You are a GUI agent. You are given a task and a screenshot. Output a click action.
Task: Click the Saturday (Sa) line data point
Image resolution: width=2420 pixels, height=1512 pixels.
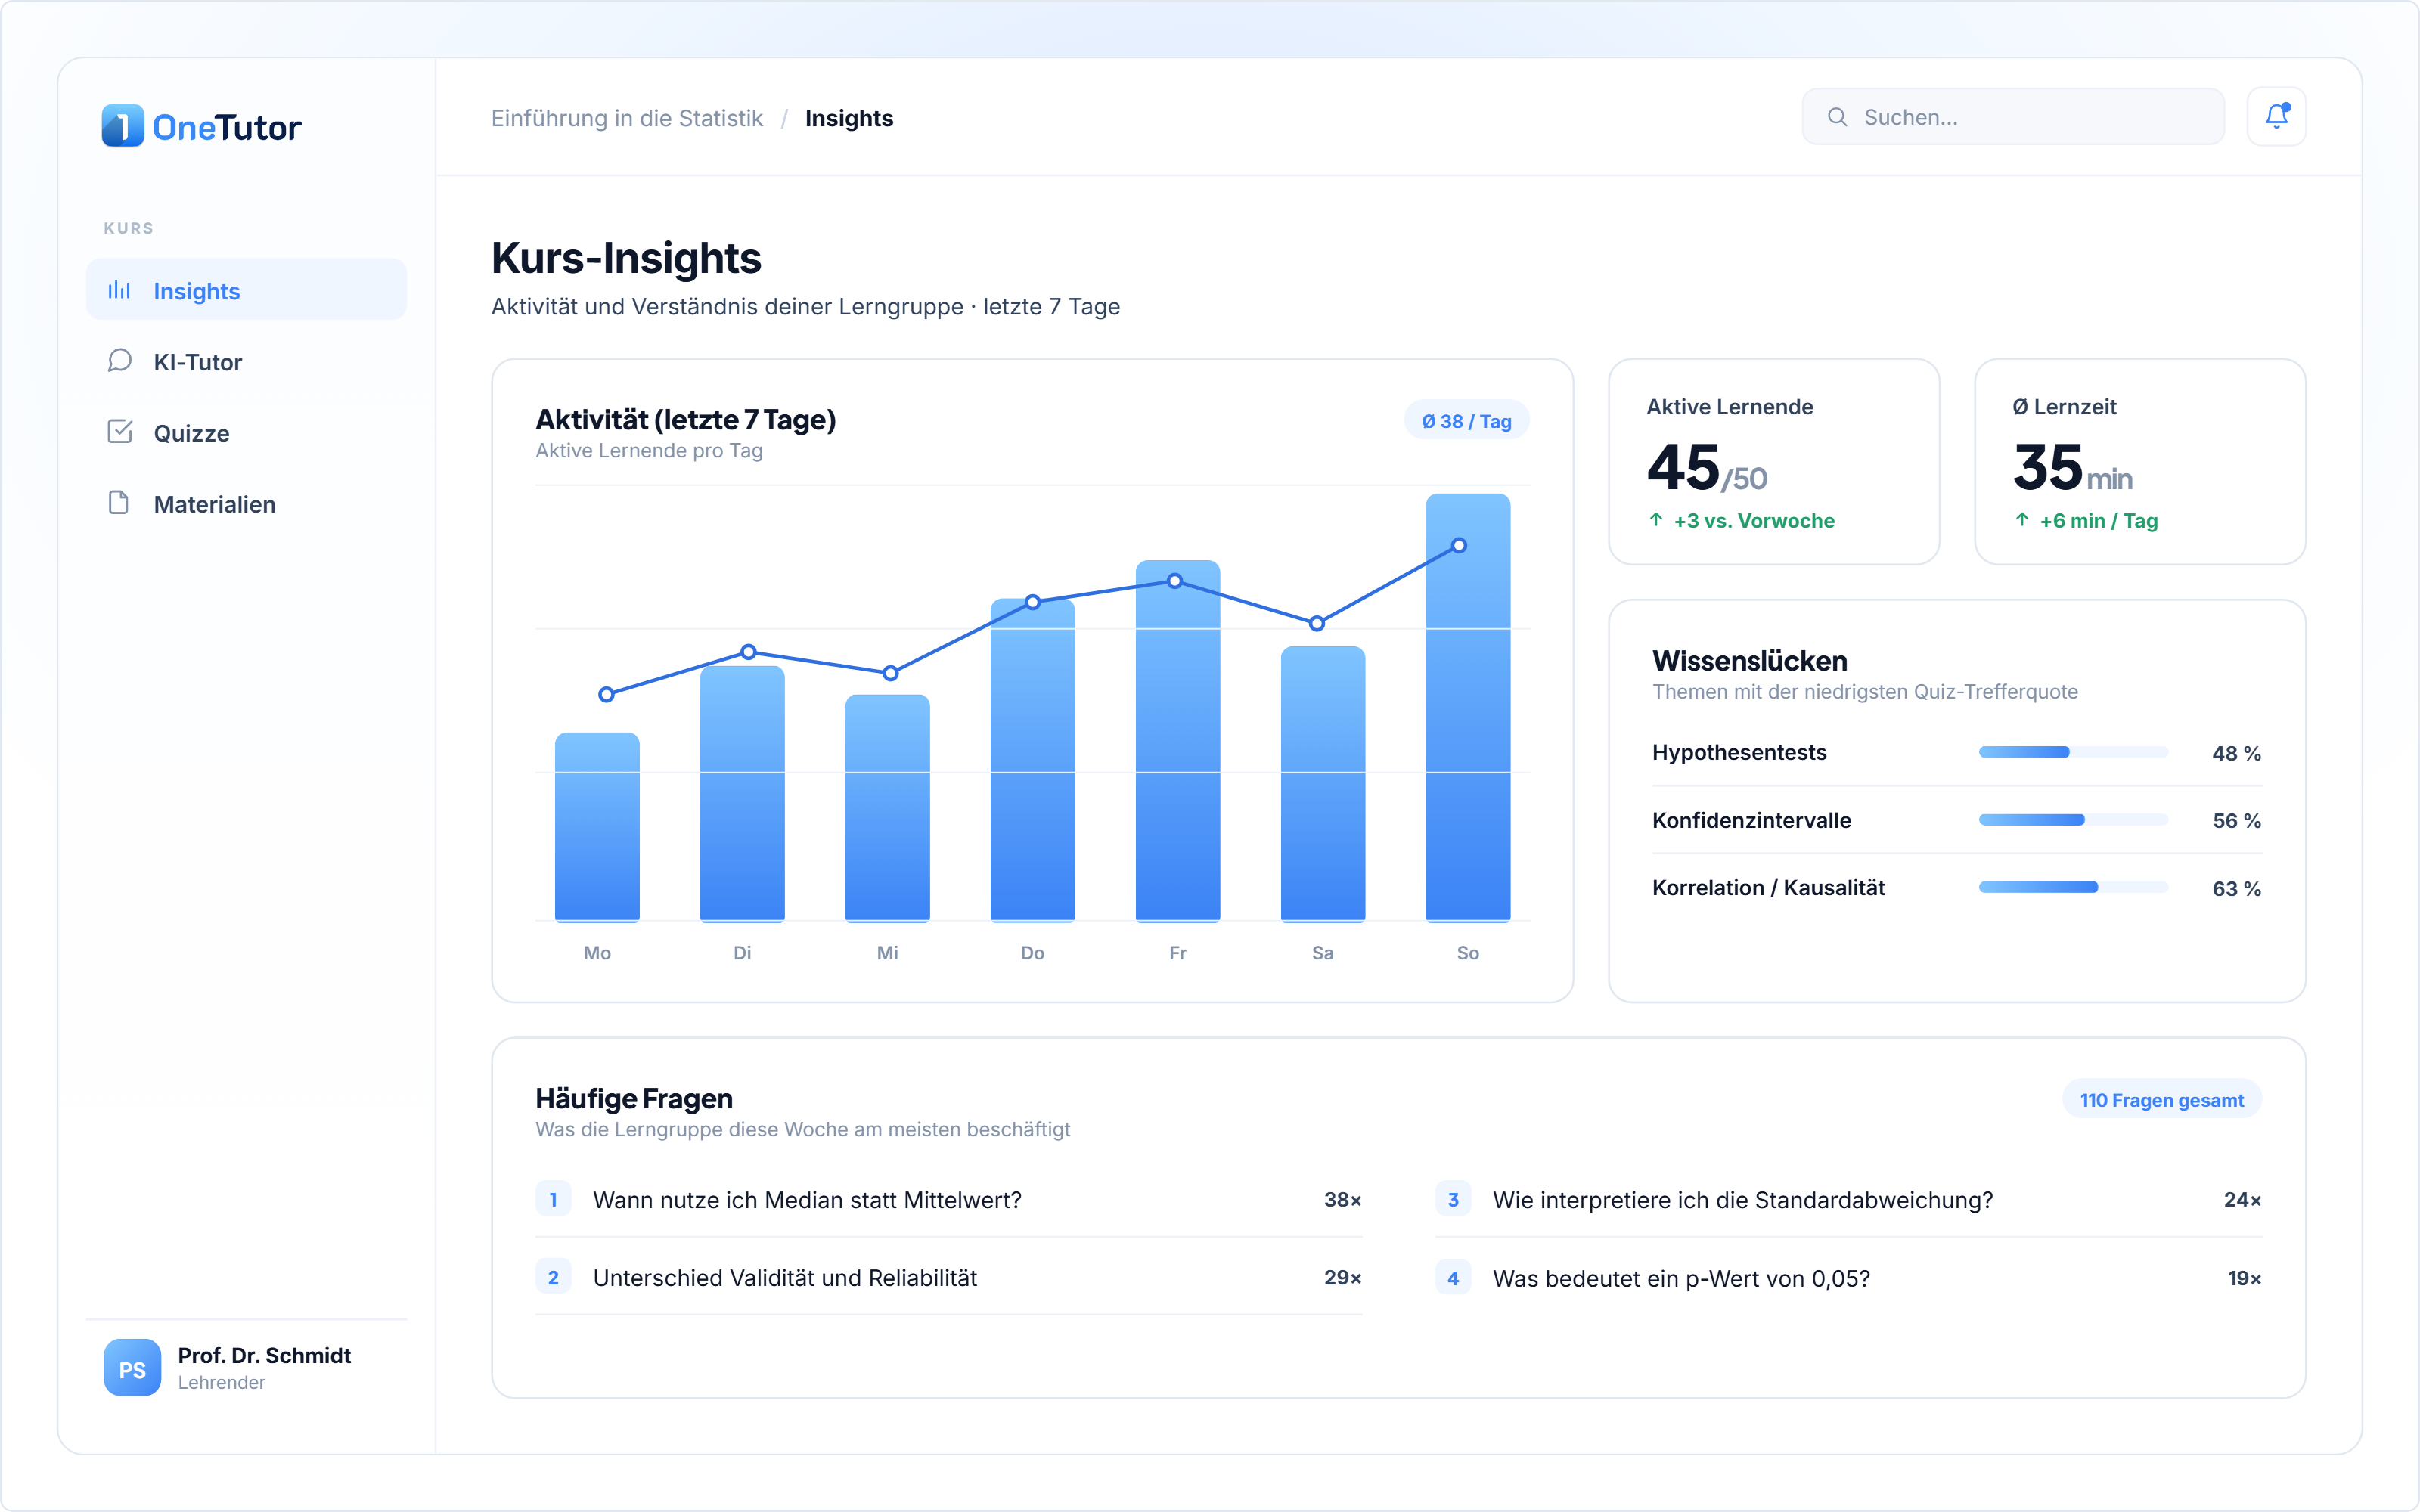(1317, 623)
